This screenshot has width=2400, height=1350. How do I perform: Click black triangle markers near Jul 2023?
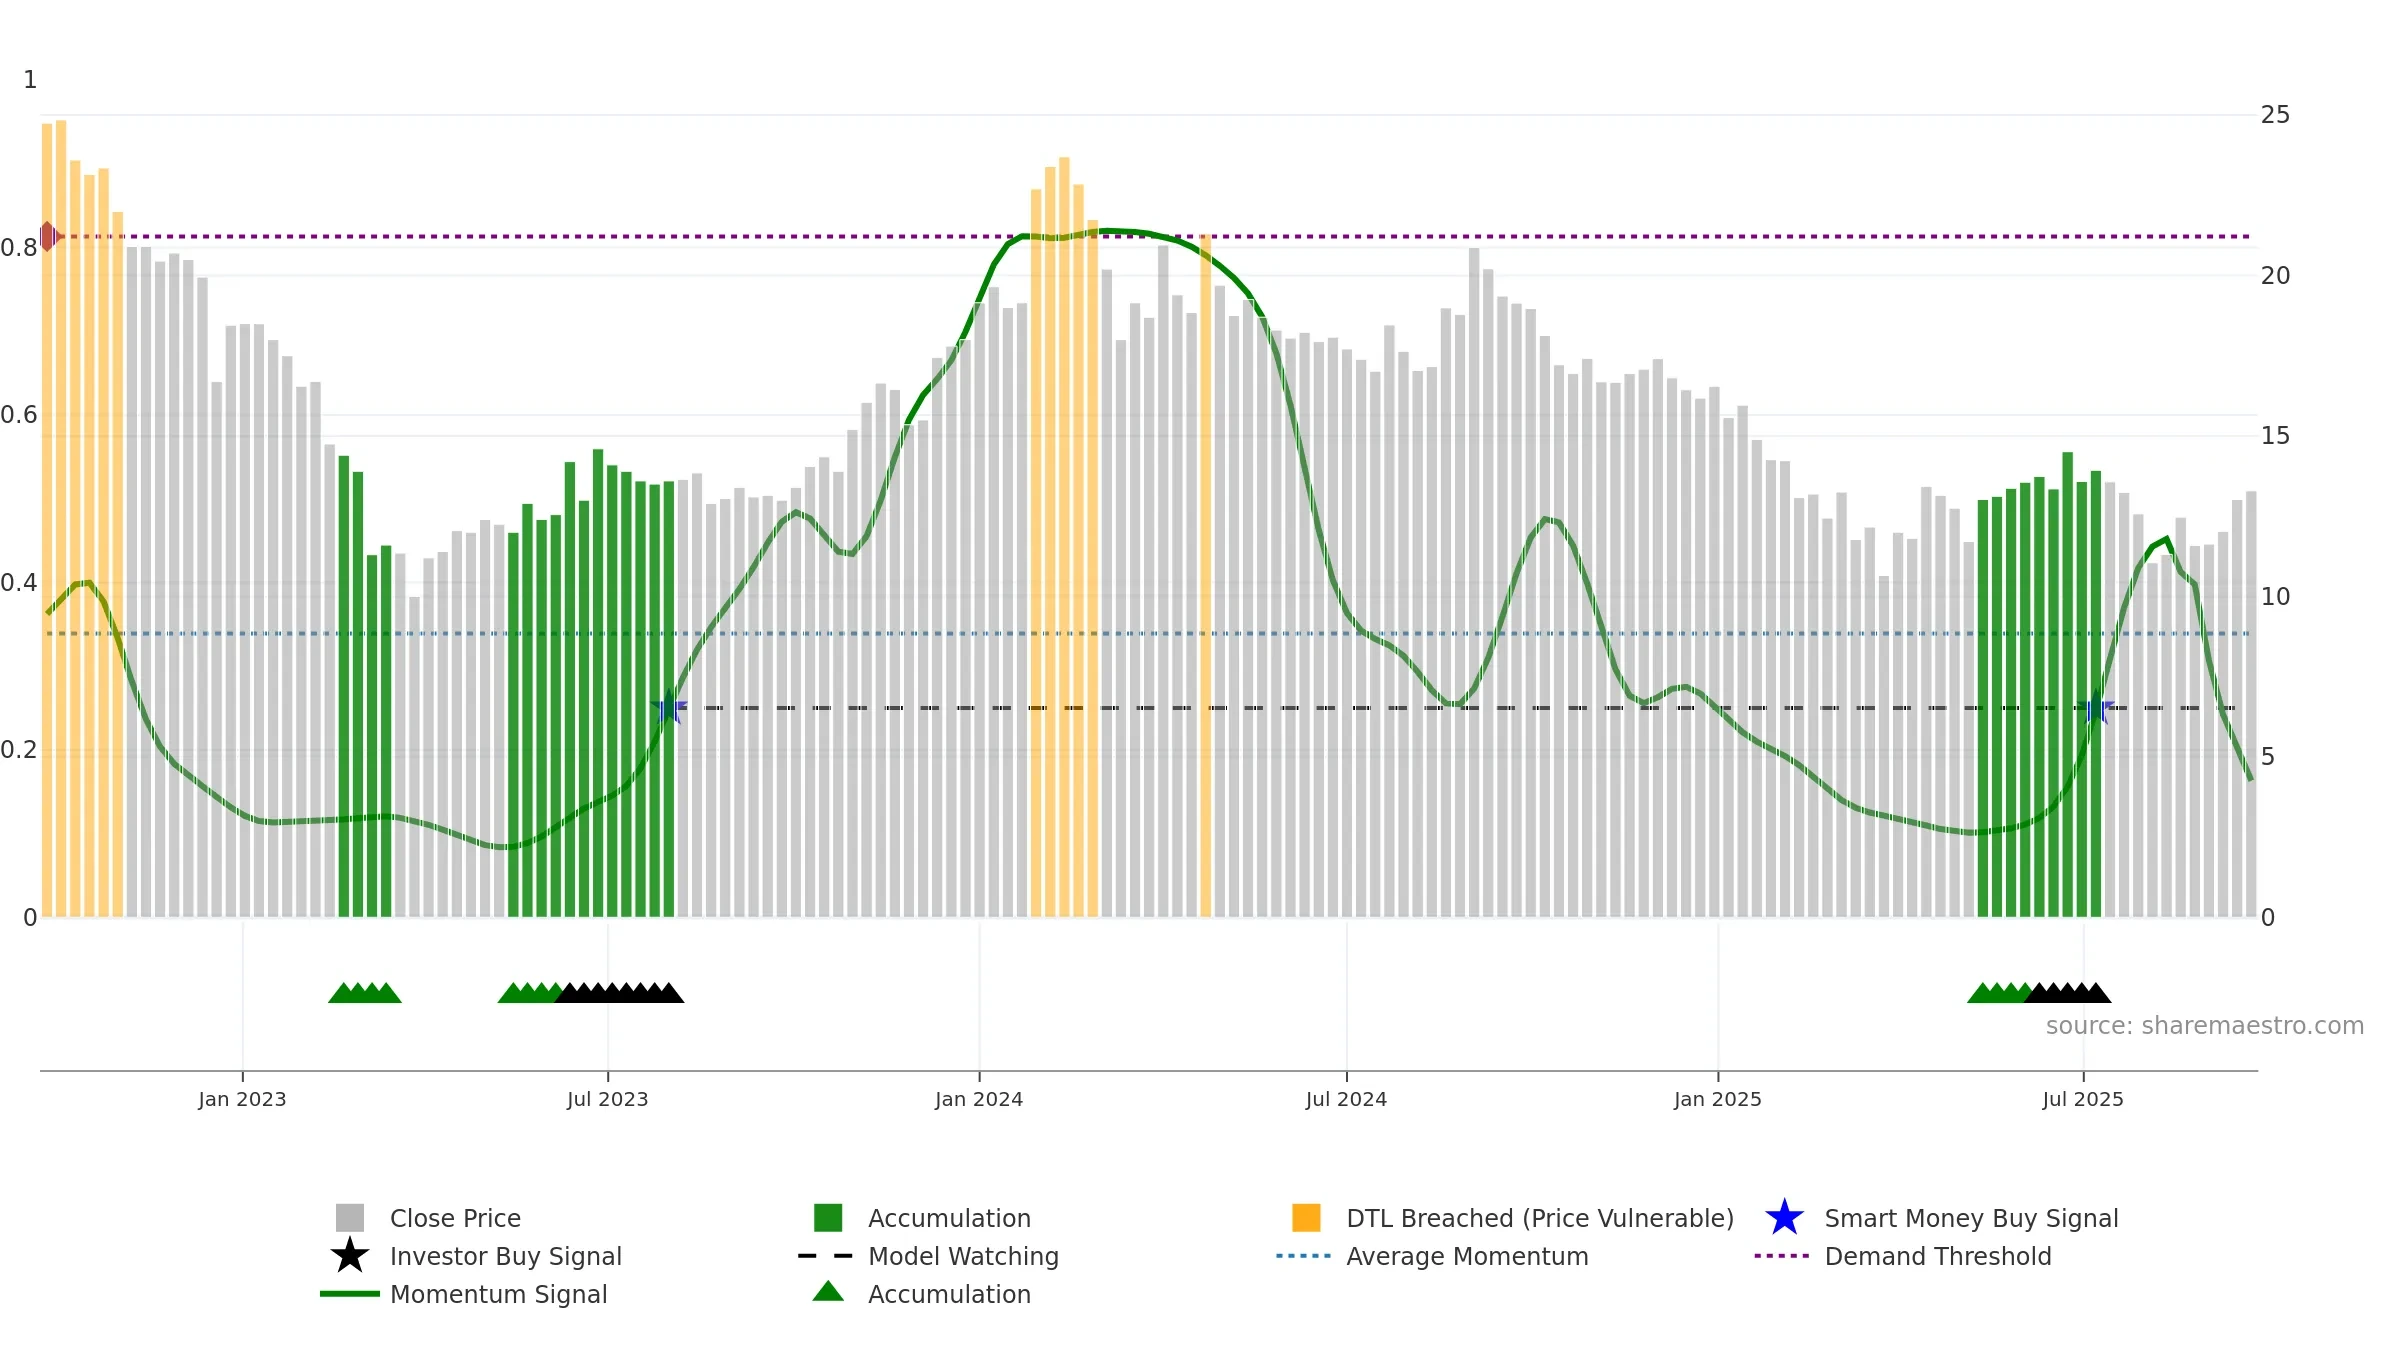tap(620, 993)
